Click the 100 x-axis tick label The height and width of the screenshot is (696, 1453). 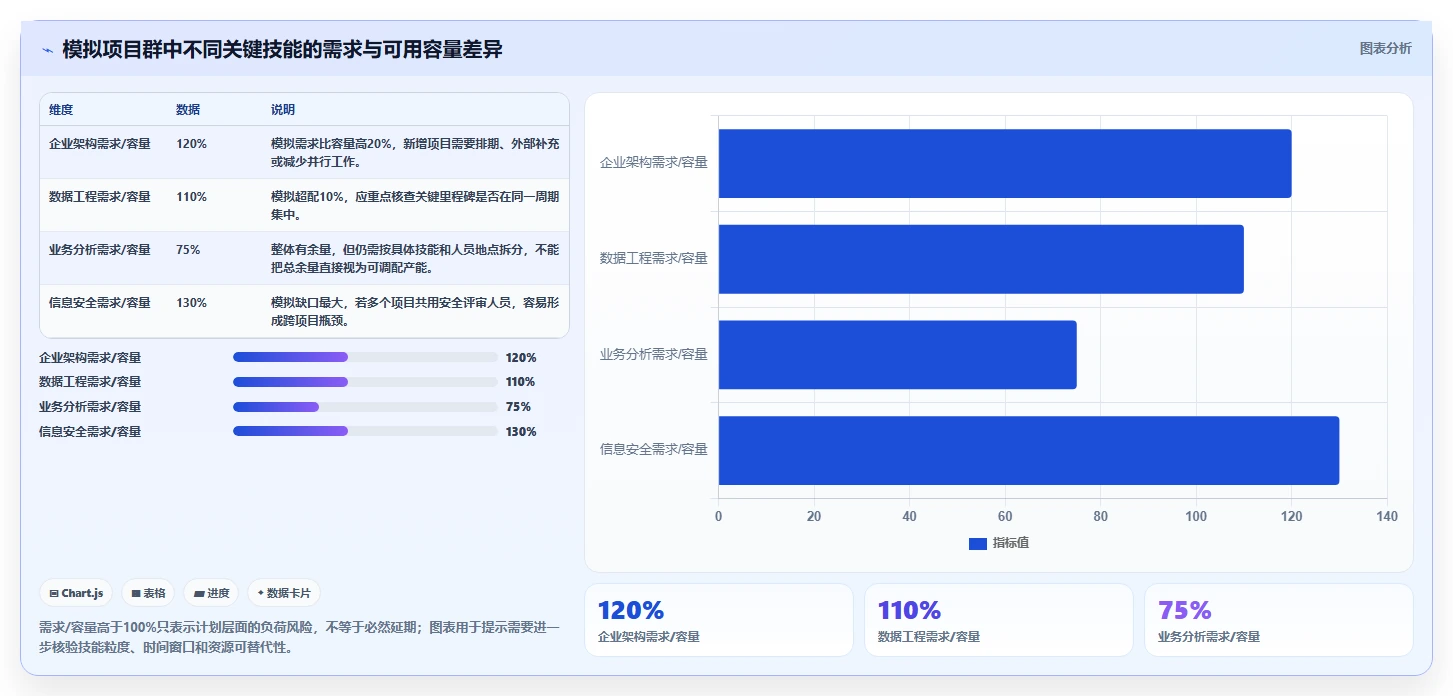(1196, 516)
